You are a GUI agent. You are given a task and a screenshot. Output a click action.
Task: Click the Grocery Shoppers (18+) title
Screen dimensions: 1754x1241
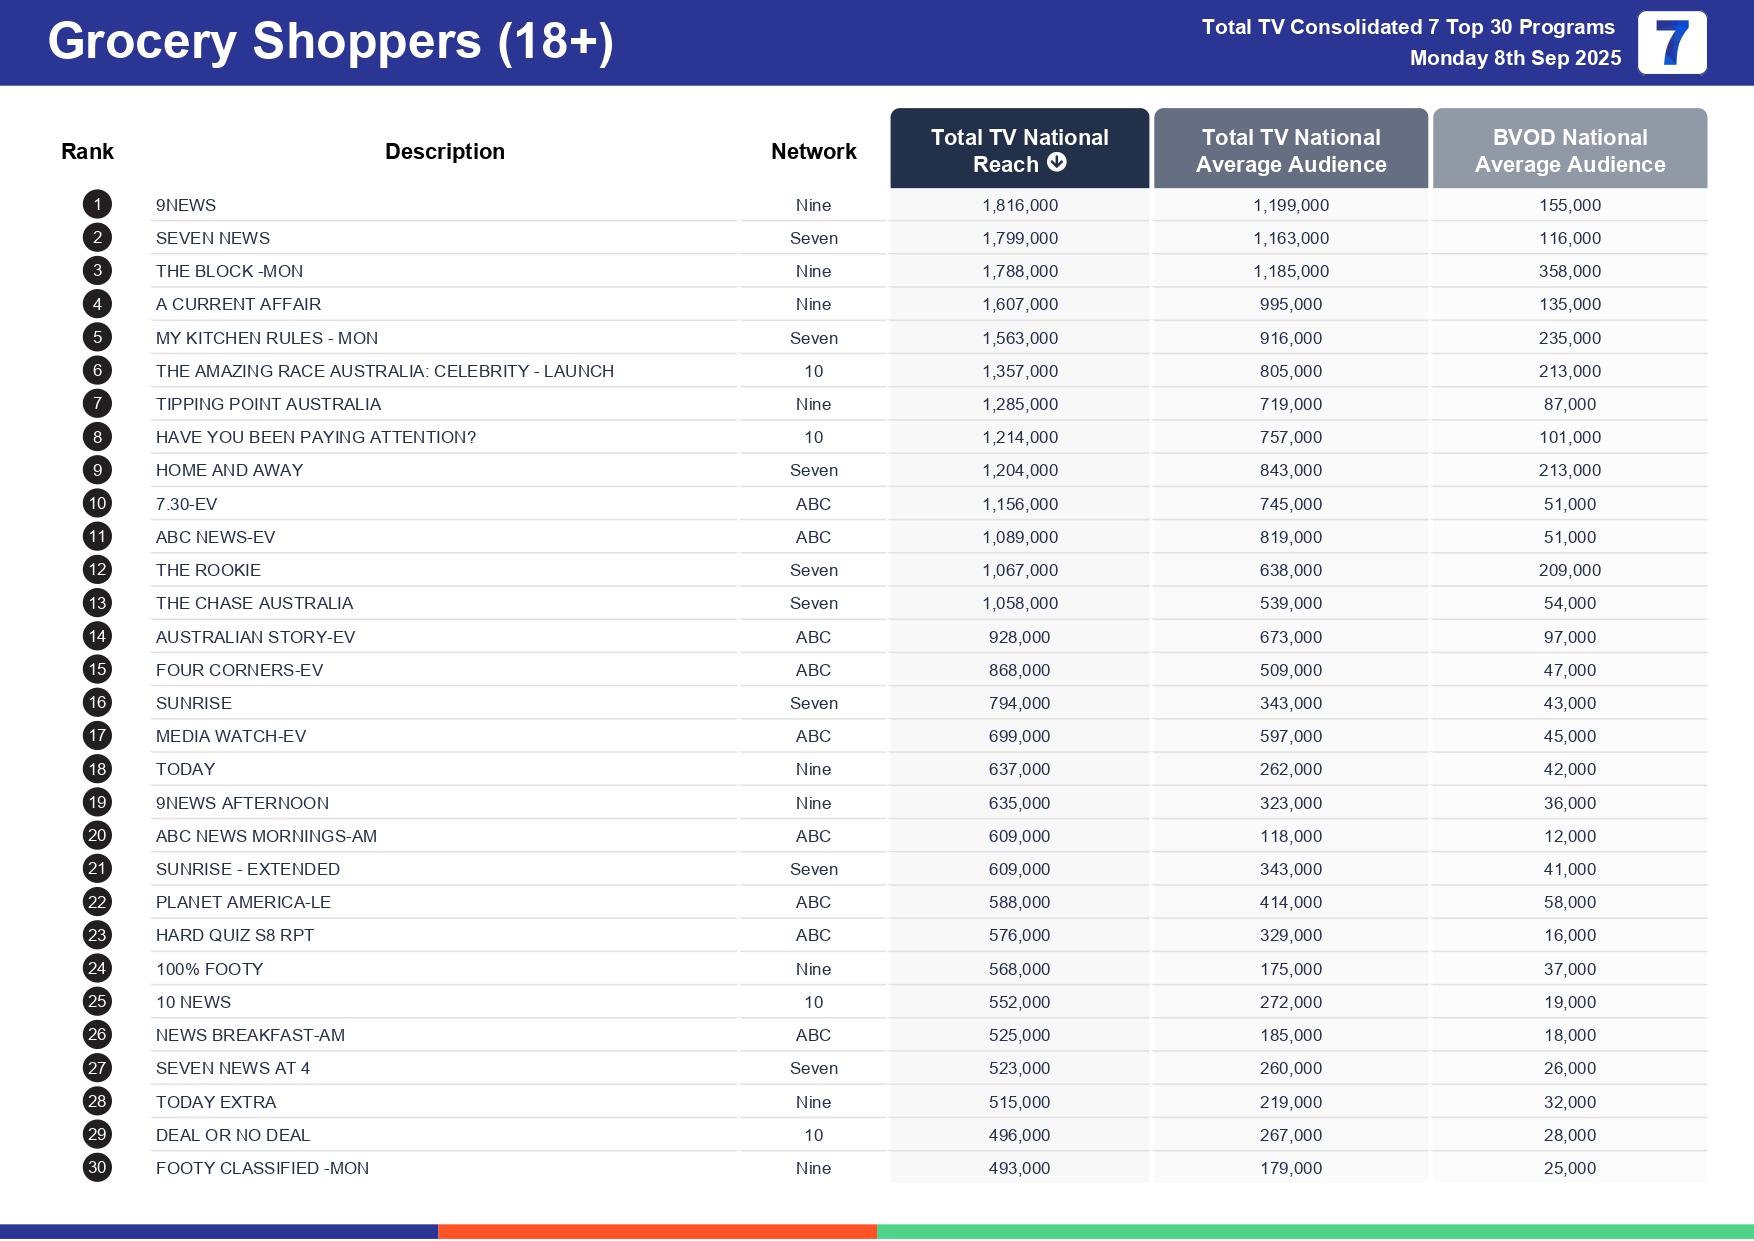tap(330, 42)
